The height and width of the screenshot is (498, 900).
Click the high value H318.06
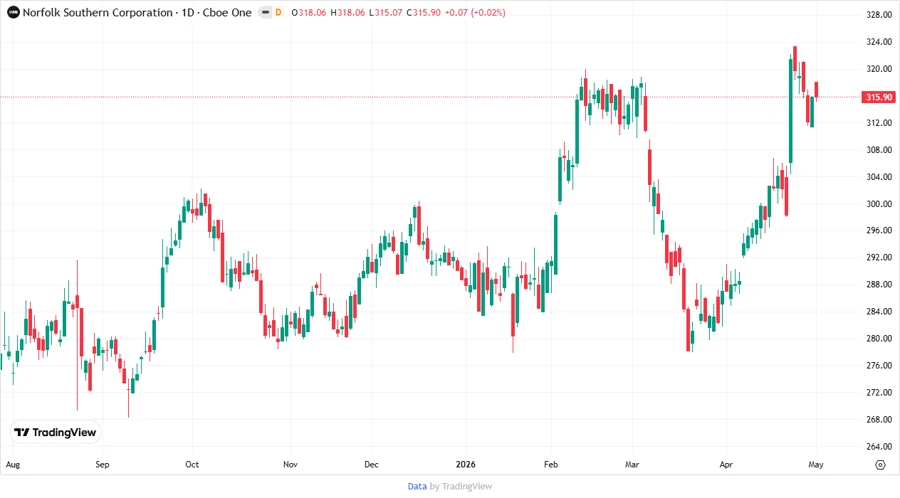(347, 13)
